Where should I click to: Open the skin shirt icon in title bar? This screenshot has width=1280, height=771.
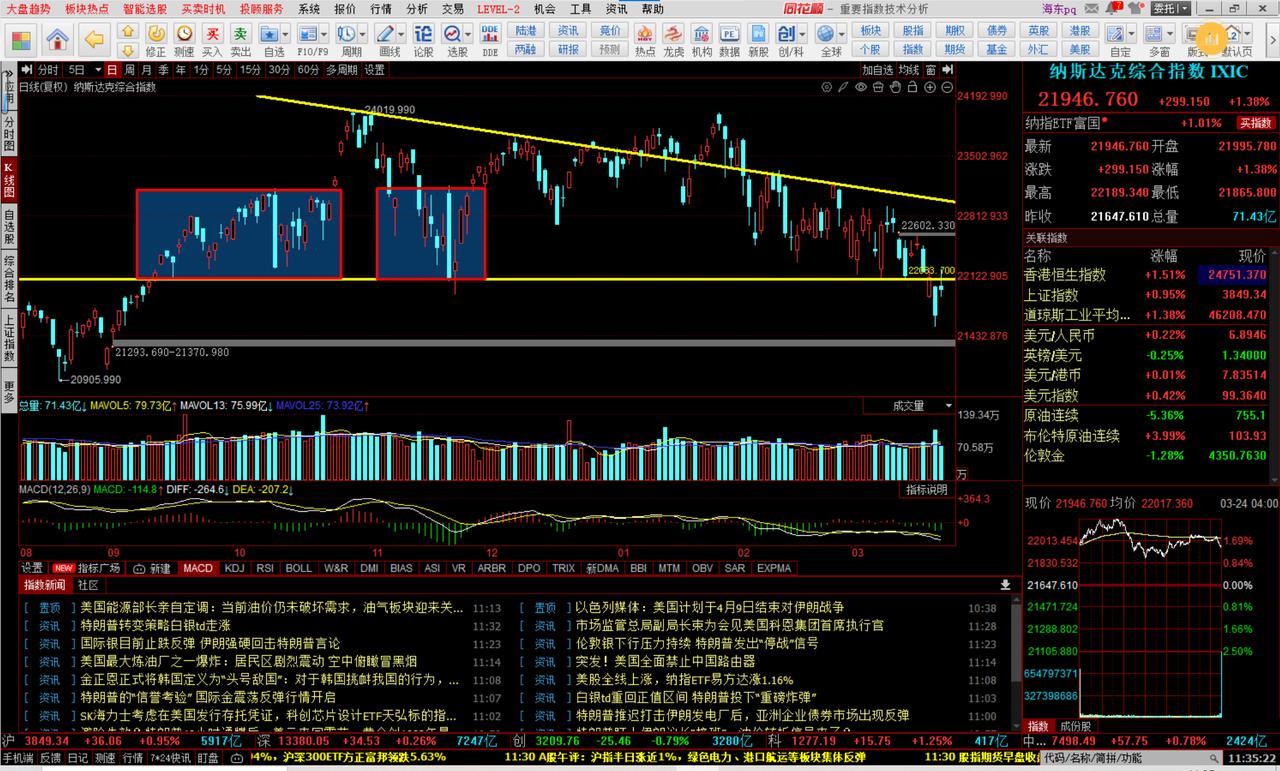click(1135, 8)
